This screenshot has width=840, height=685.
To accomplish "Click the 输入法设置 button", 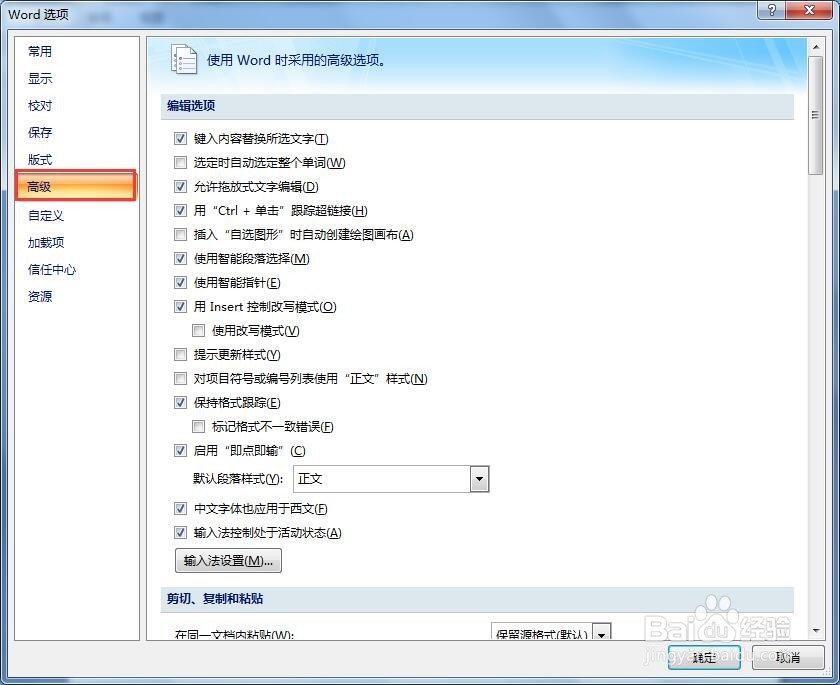I will tap(228, 561).
